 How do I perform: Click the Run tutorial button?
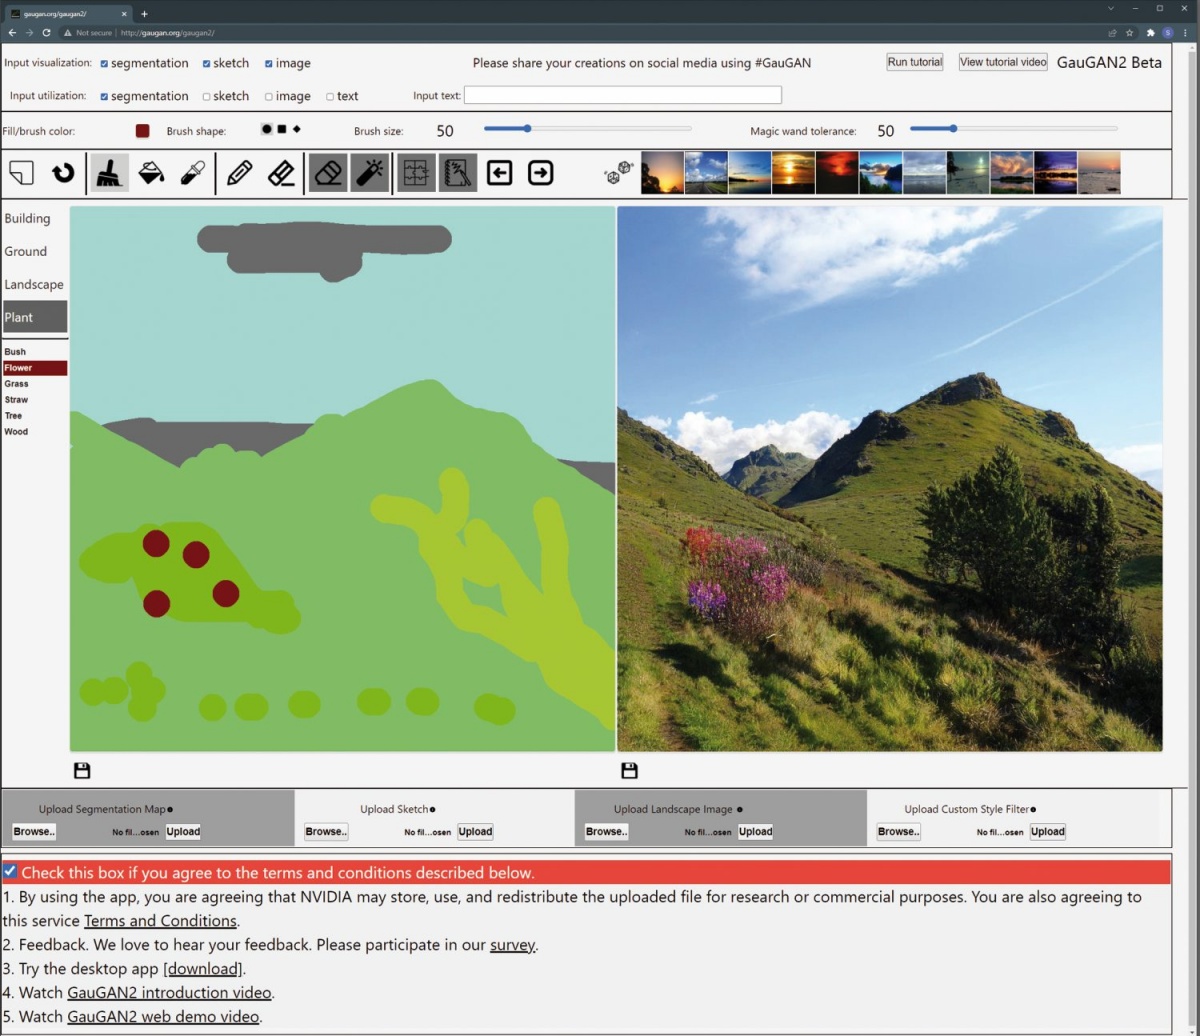[x=915, y=62]
